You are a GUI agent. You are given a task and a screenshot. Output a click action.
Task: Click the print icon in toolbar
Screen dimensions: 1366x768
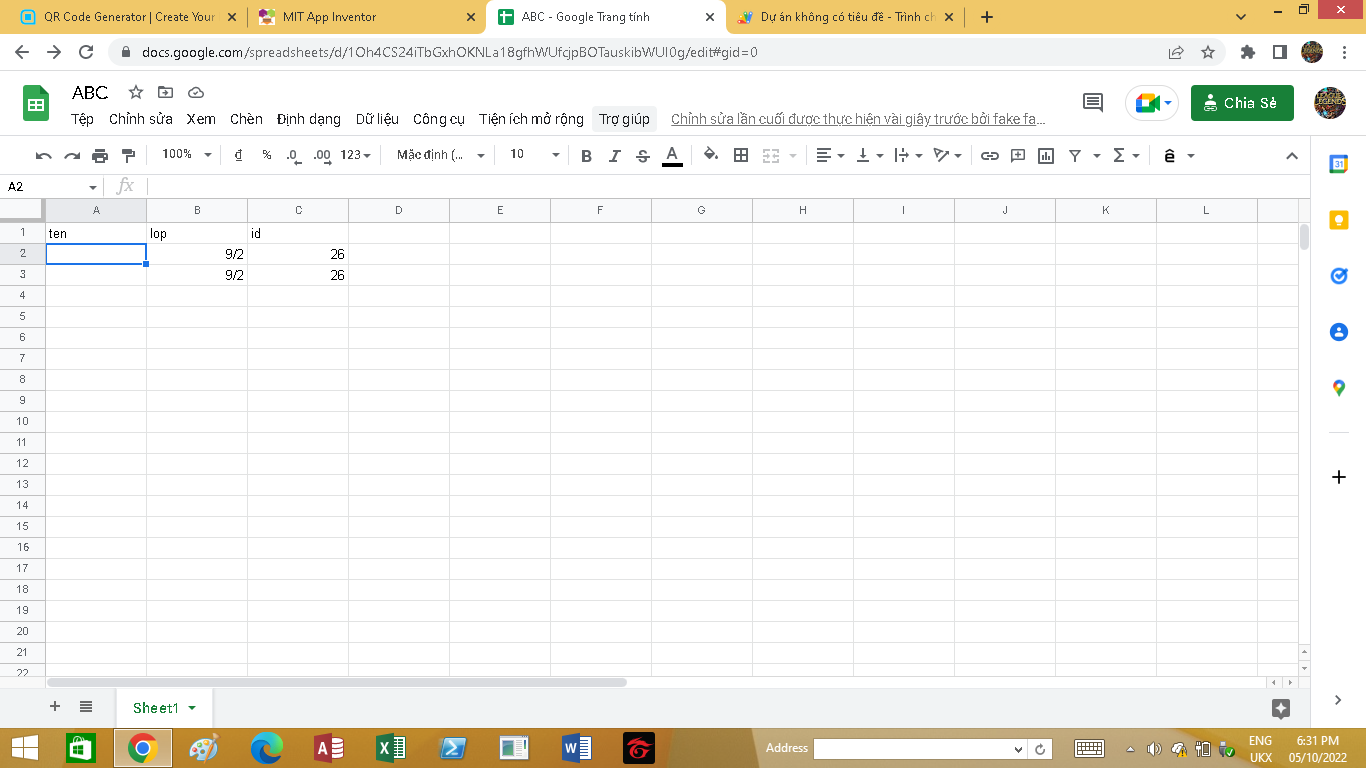pyautogui.click(x=100, y=155)
